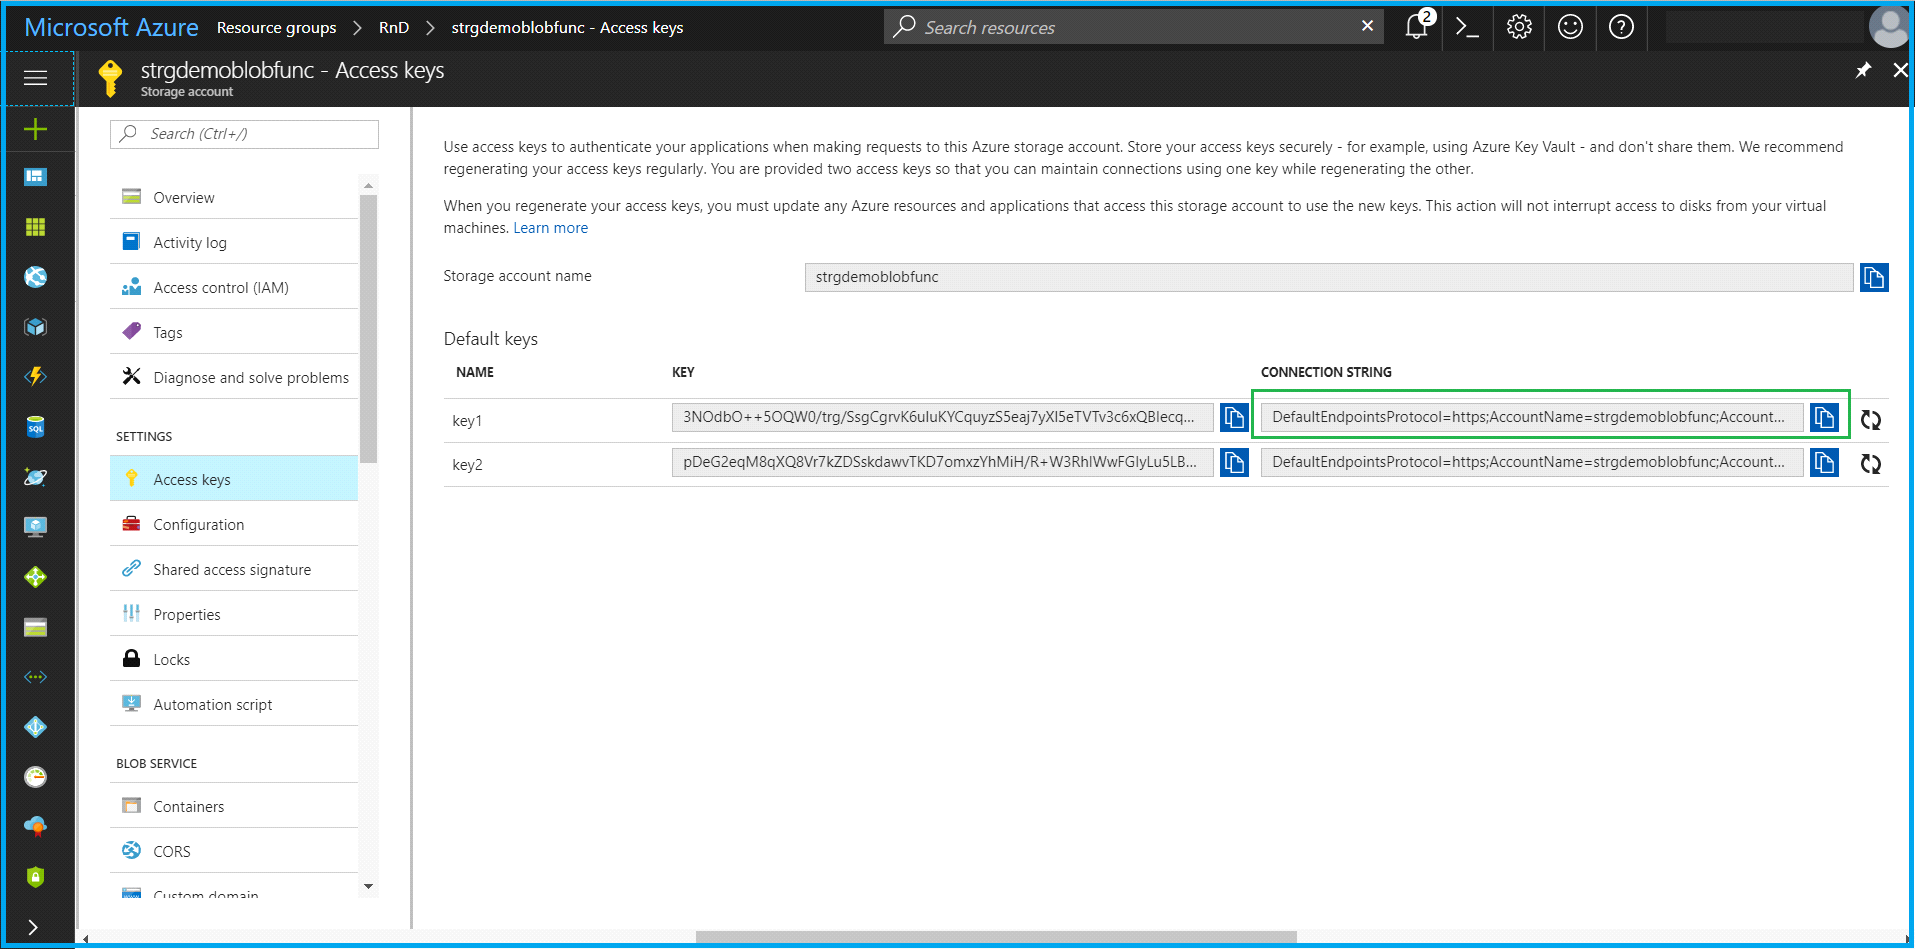Viewport: 1915px width, 949px height.
Task: Click the green plus create resource icon
Action: [x=36, y=129]
